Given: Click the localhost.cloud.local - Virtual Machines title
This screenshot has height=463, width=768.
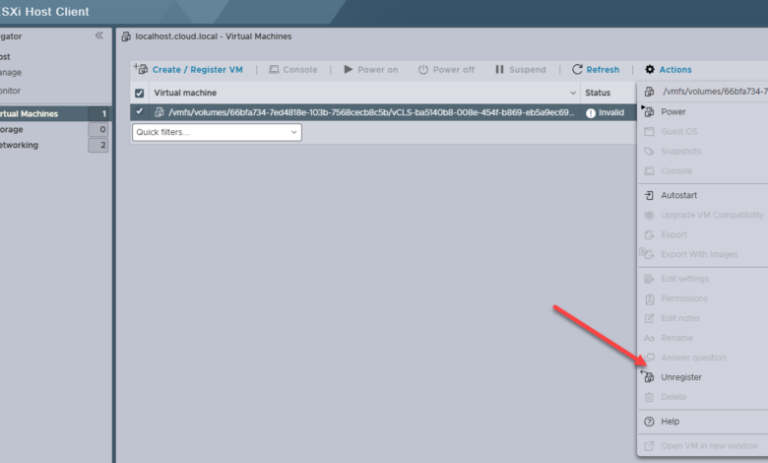Looking at the screenshot, I should [214, 36].
